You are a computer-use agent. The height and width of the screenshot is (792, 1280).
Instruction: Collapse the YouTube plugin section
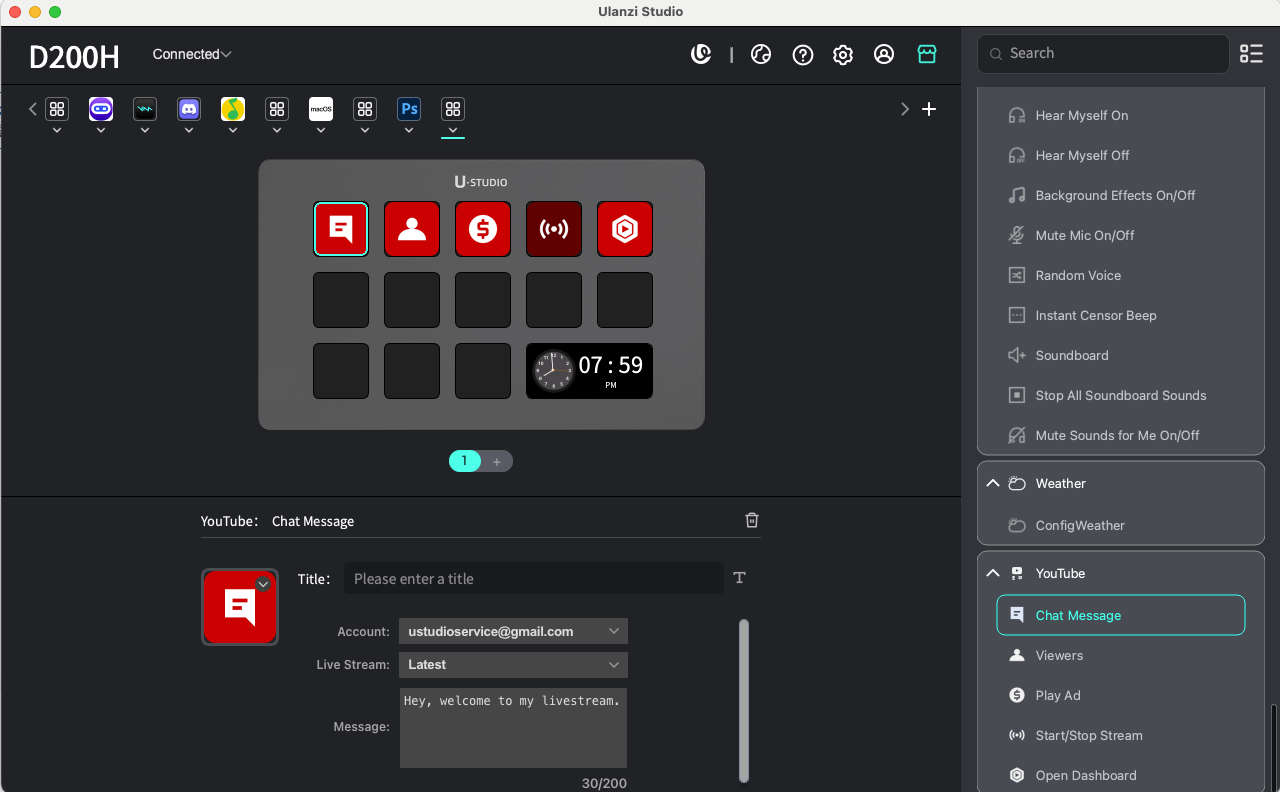(x=993, y=573)
